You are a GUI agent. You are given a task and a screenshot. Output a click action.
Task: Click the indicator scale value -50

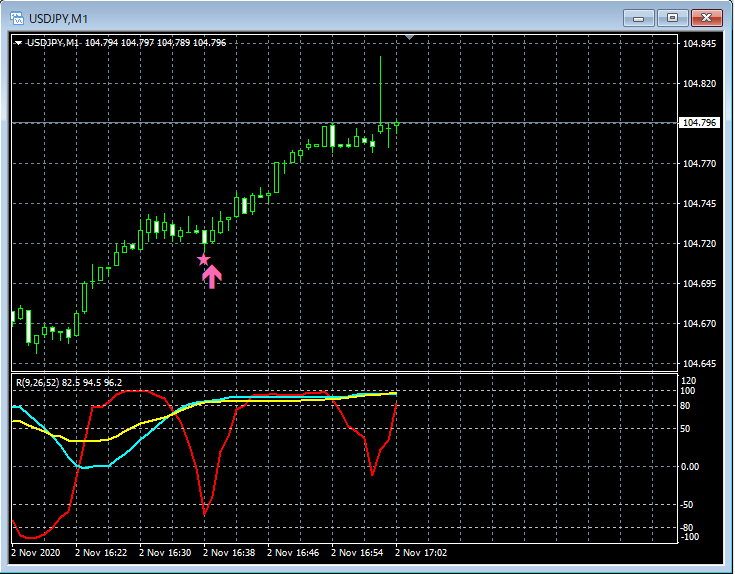pyautogui.click(x=687, y=505)
